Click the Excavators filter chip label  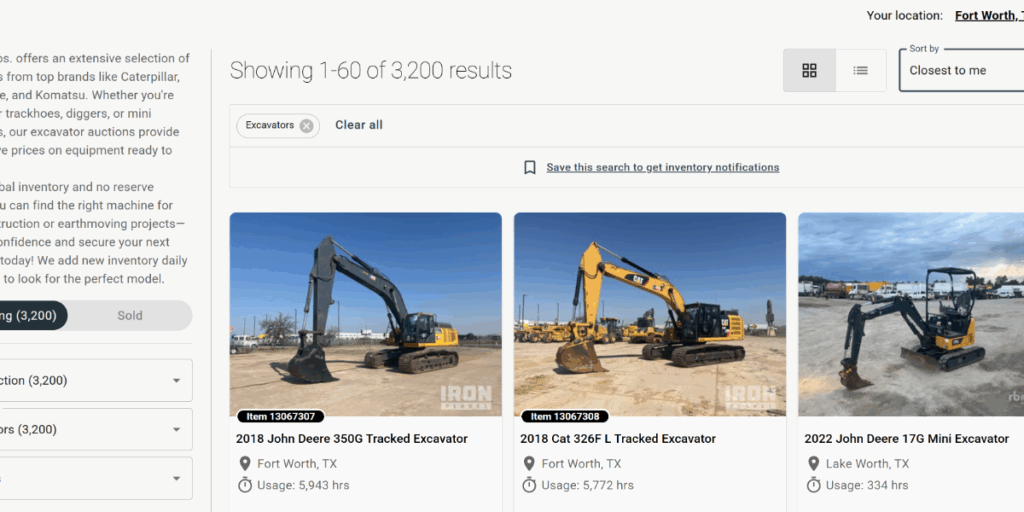click(x=270, y=125)
